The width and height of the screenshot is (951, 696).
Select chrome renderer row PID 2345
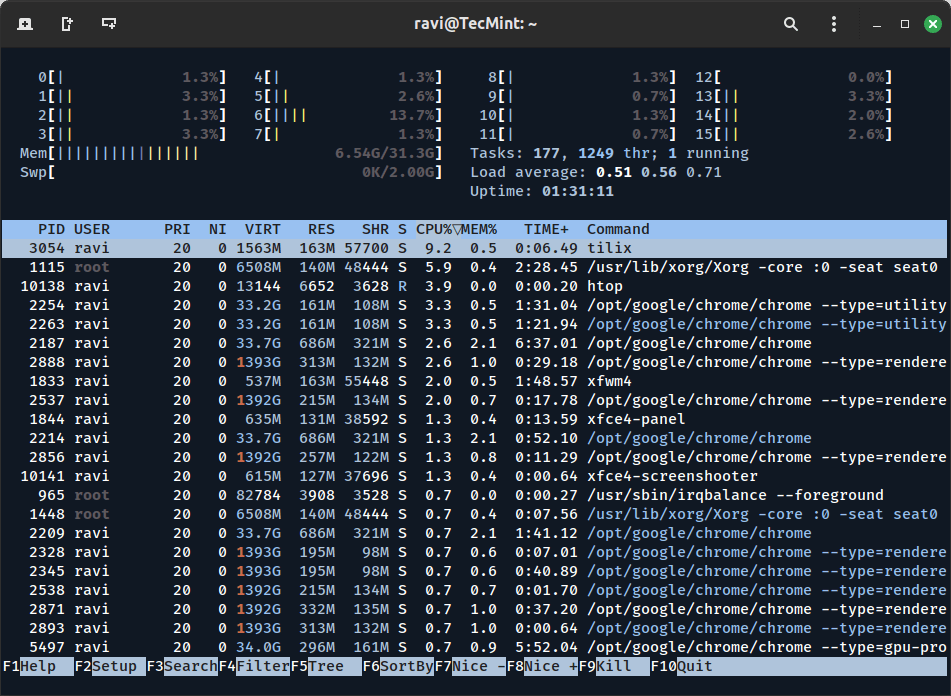pos(474,571)
